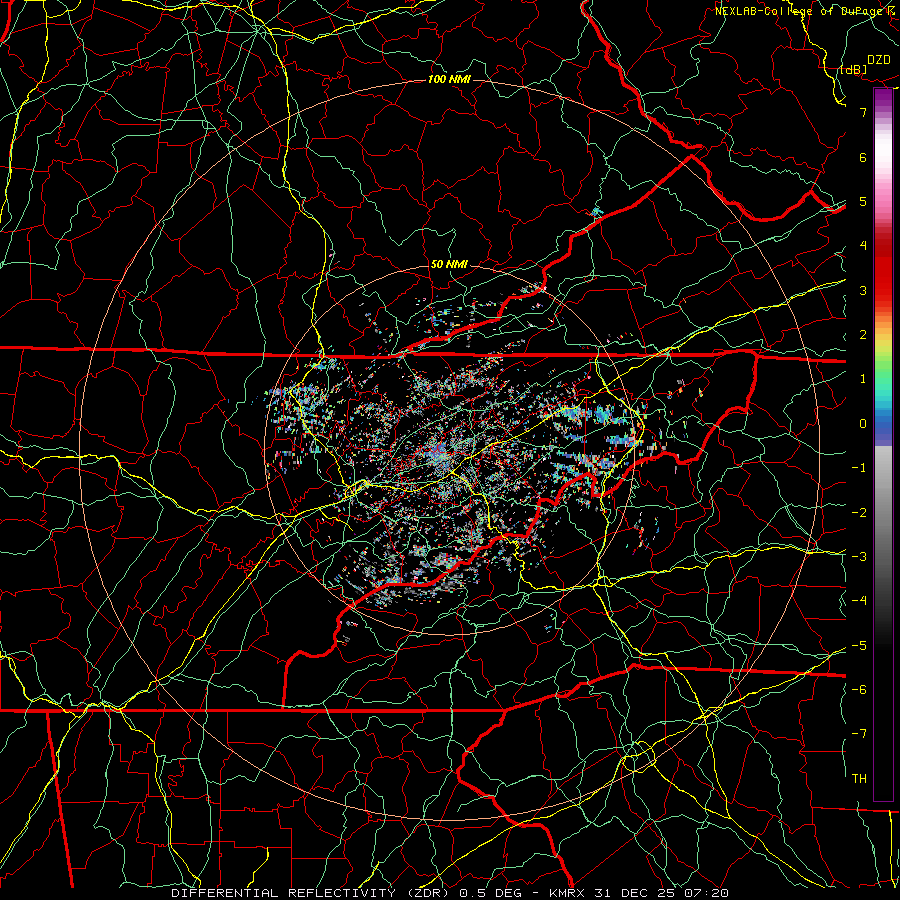Click the DZD legend title
Image resolution: width=900 pixels, height=900 pixels.
878,60
